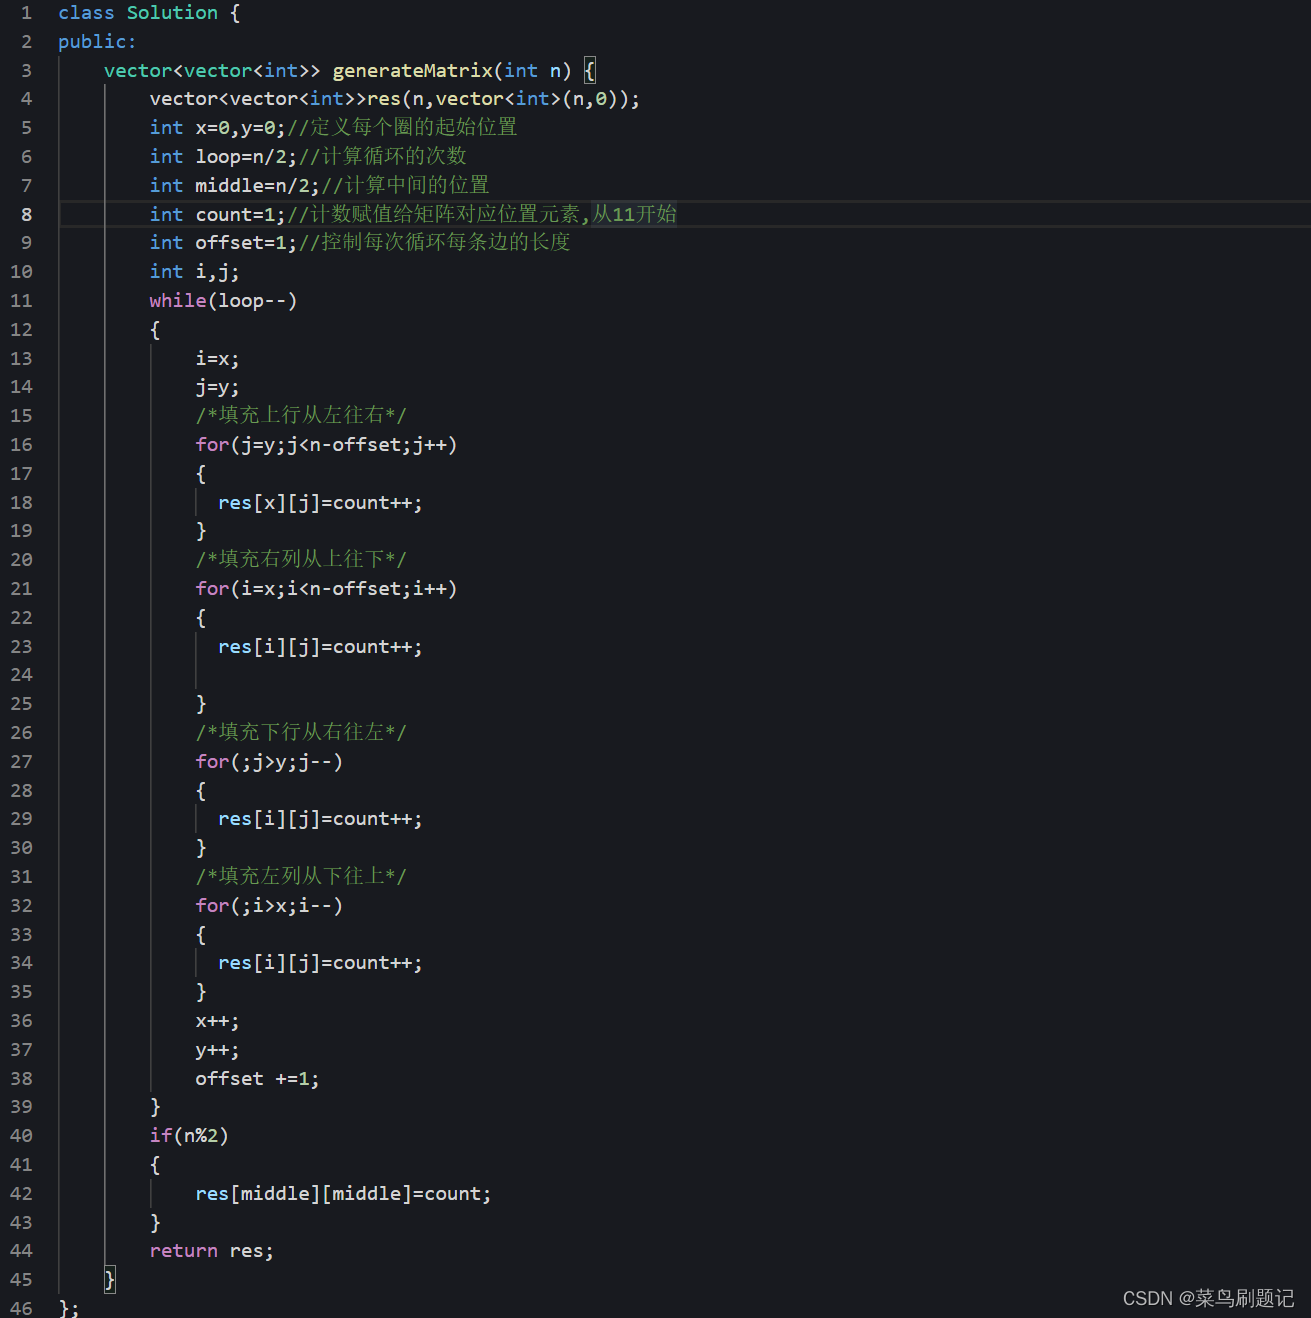The image size is (1311, 1318).
Task: Click the "for(j=y;j<n-offset;j++)" loop header
Action: point(326,445)
